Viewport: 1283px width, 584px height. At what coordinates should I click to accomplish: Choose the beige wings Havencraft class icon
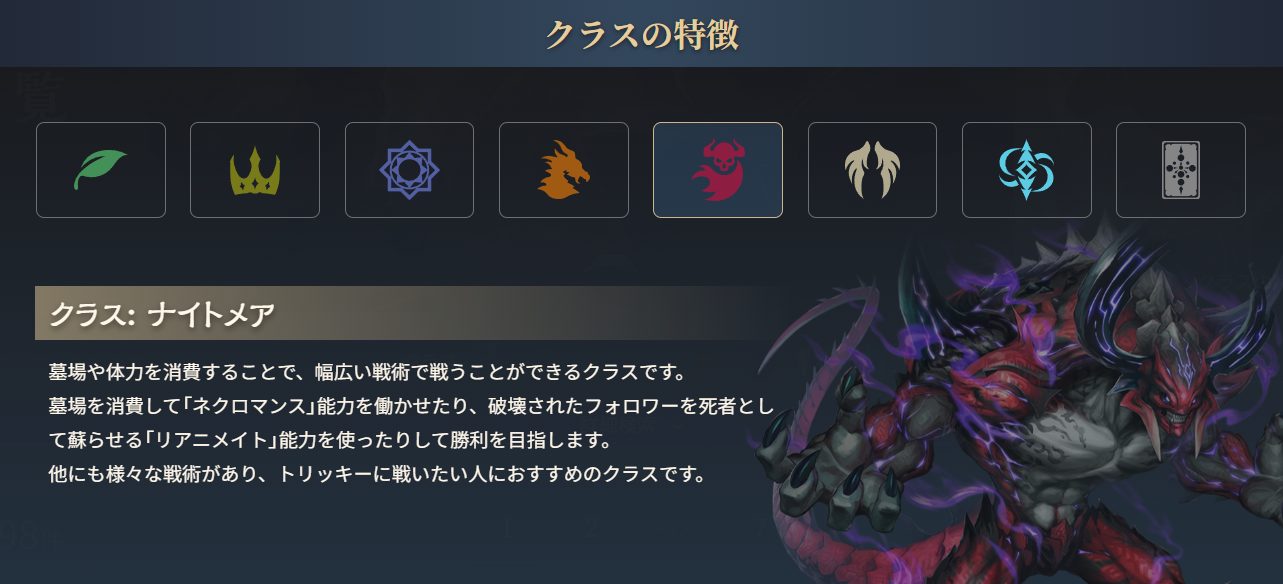[872, 170]
